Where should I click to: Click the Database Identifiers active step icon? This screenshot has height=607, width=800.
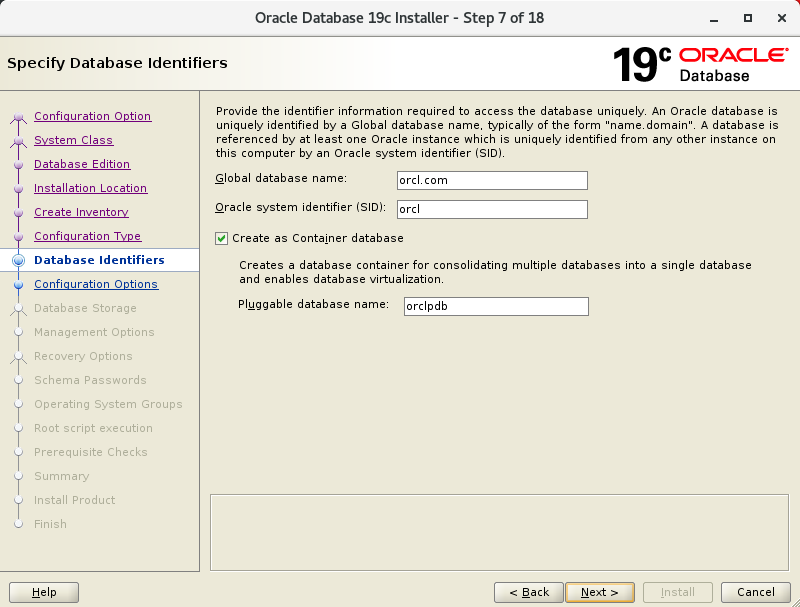click(19, 260)
